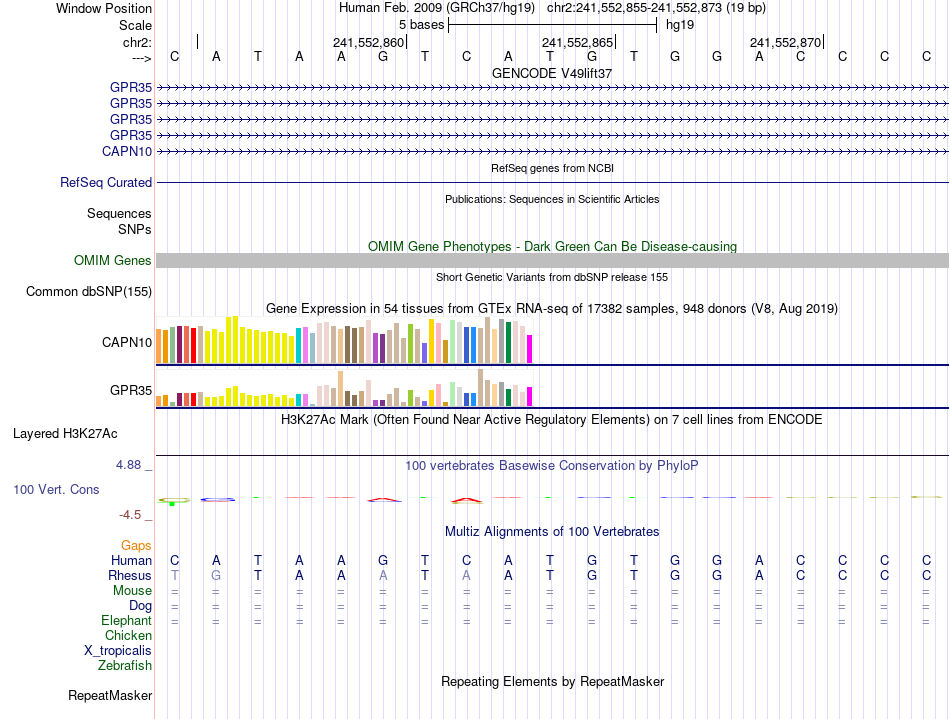Click the CAPN10 transcript label in the GENCODE track
950x719 pixels.
click(127, 151)
